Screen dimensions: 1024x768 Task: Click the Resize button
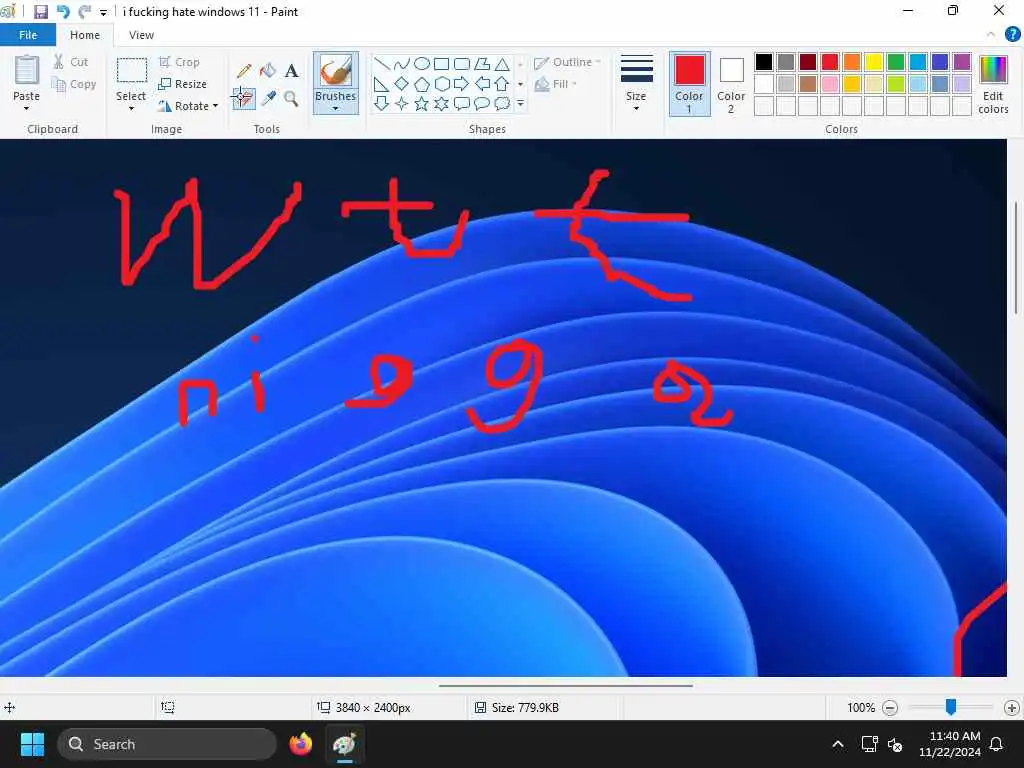click(183, 84)
